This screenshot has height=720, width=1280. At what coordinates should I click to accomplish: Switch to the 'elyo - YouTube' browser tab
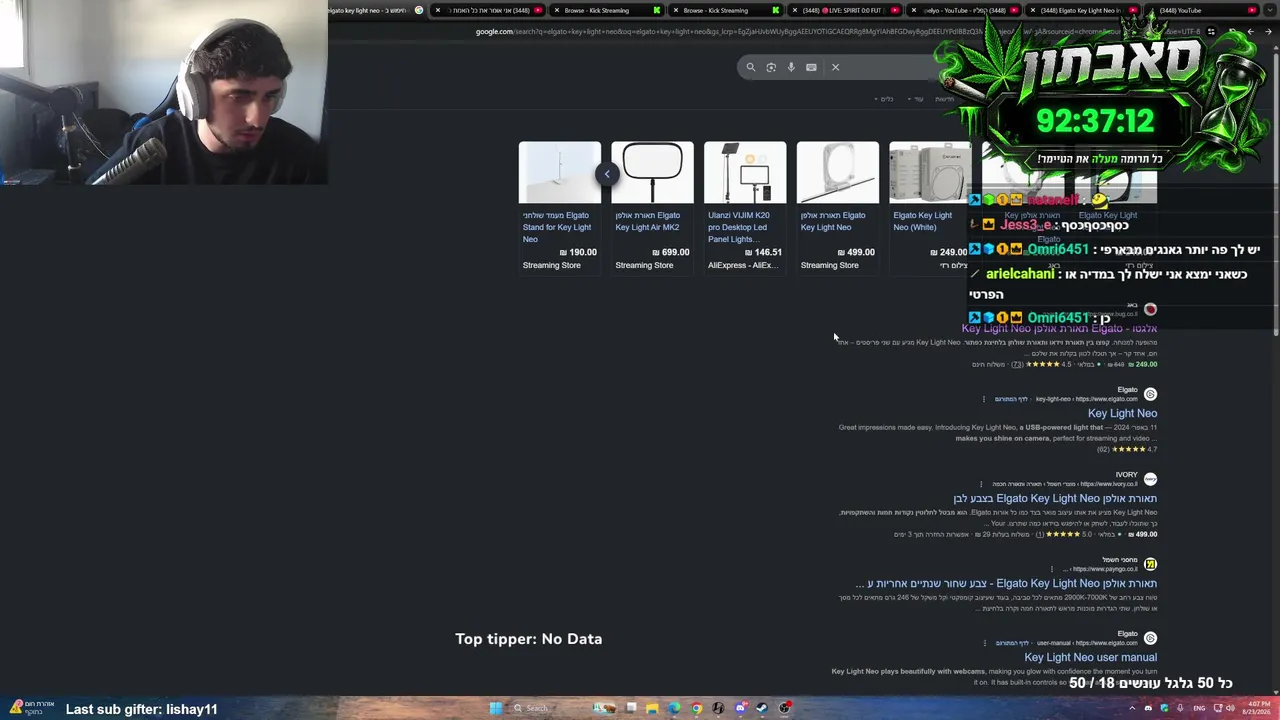click(962, 10)
